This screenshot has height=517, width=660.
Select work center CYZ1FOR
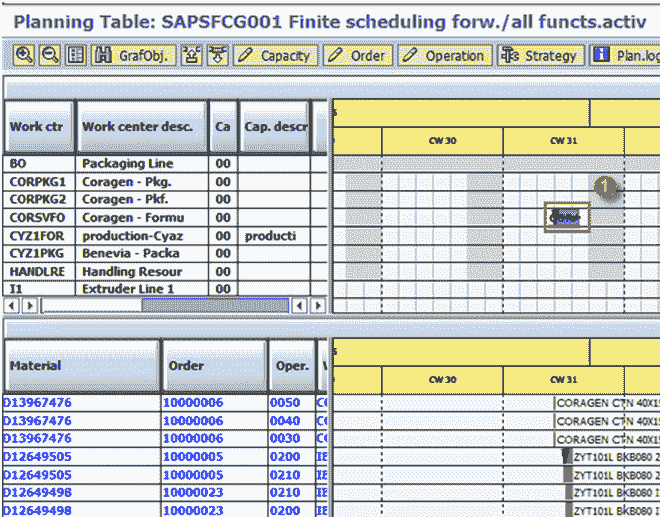pyautogui.click(x=37, y=236)
